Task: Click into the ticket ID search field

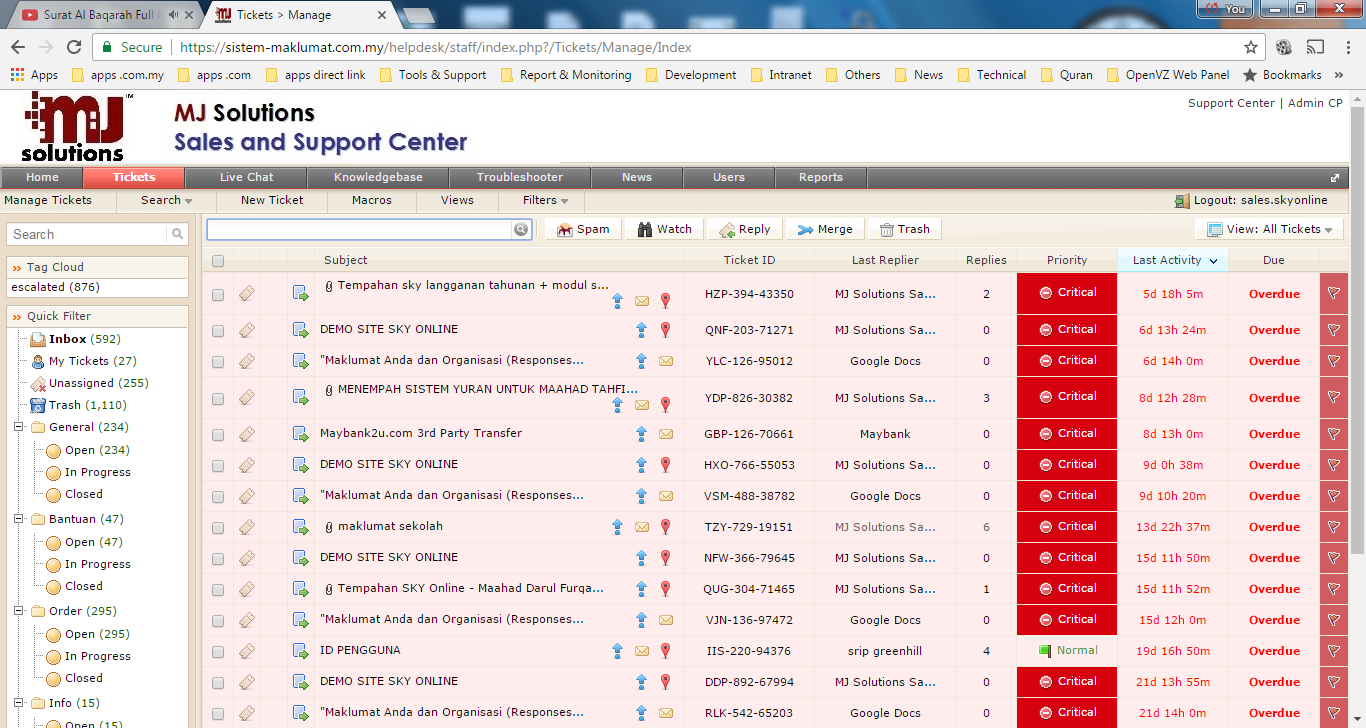Action: coord(360,229)
